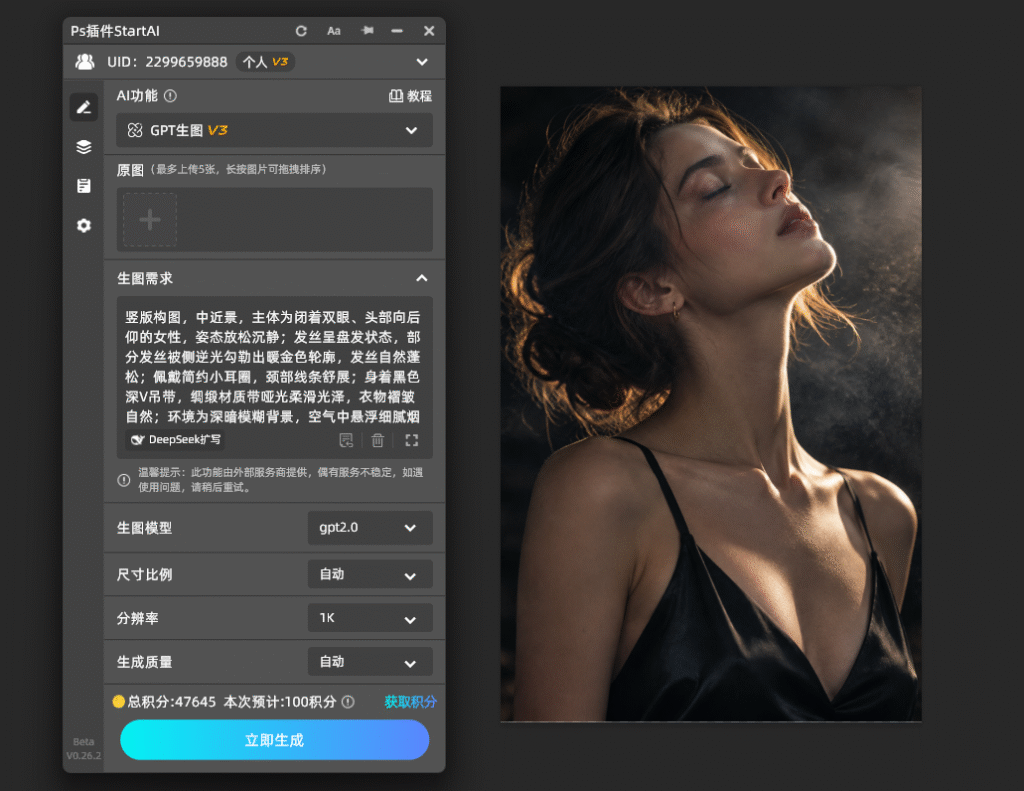Image resolution: width=1024 pixels, height=791 pixels.
Task: Click the Beta V0.26.2 version label
Action: 84,749
